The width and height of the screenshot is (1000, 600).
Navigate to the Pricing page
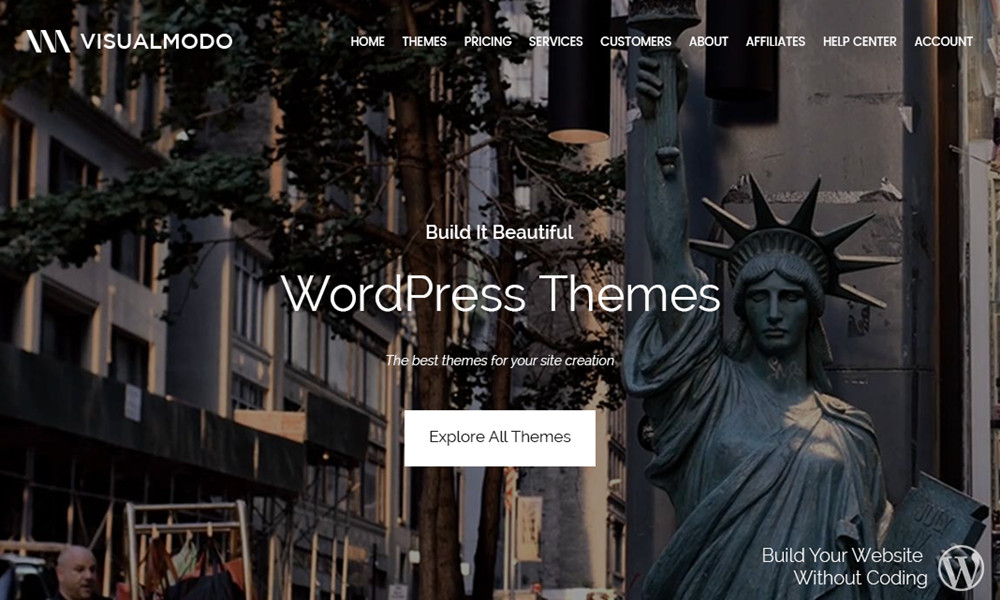pos(487,41)
